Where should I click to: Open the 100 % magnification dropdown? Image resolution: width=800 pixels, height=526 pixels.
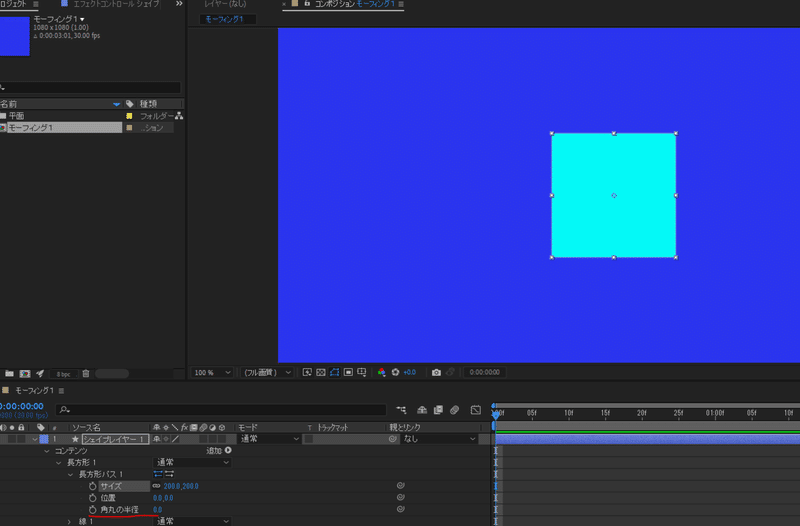click(x=212, y=372)
